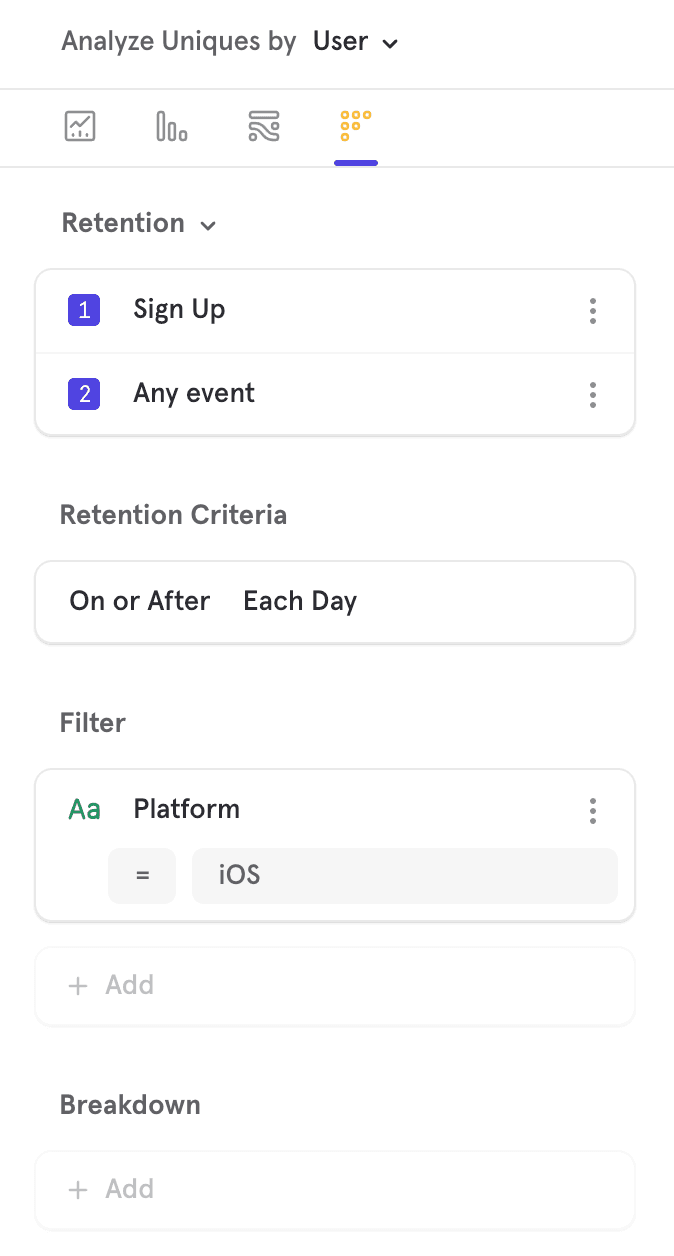The width and height of the screenshot is (674, 1256).
Task: Change the Each Day interval
Action: coord(300,602)
